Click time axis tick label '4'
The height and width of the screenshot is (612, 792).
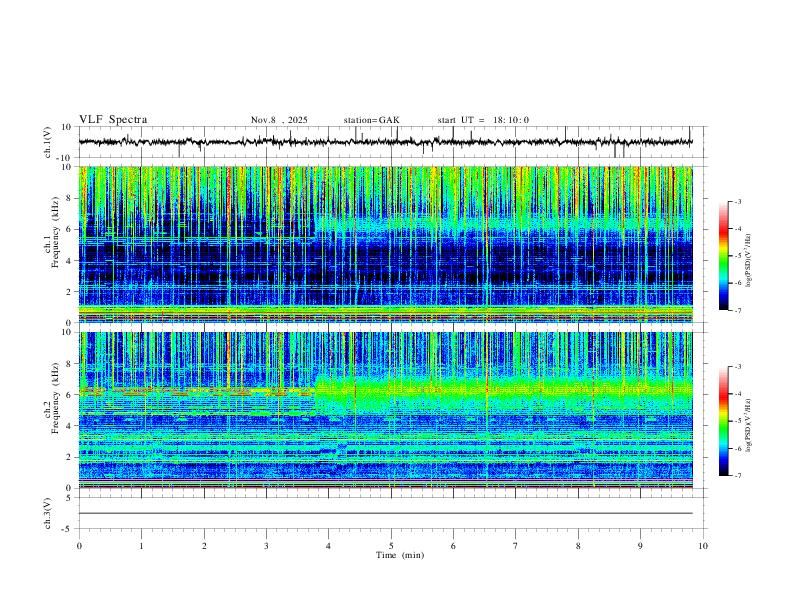pyautogui.click(x=328, y=546)
